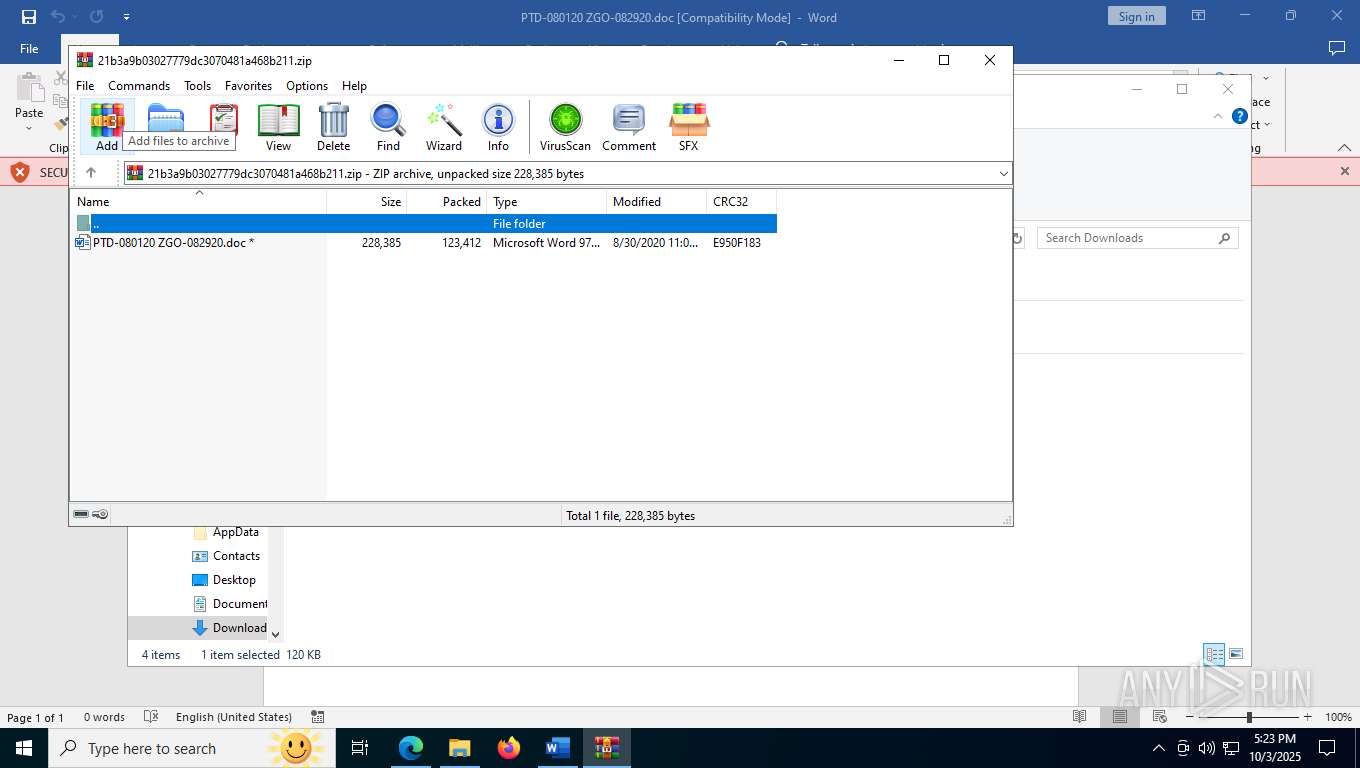Sort by CRC32 column header
Screen dimensions: 1360x768
(x=741, y=202)
